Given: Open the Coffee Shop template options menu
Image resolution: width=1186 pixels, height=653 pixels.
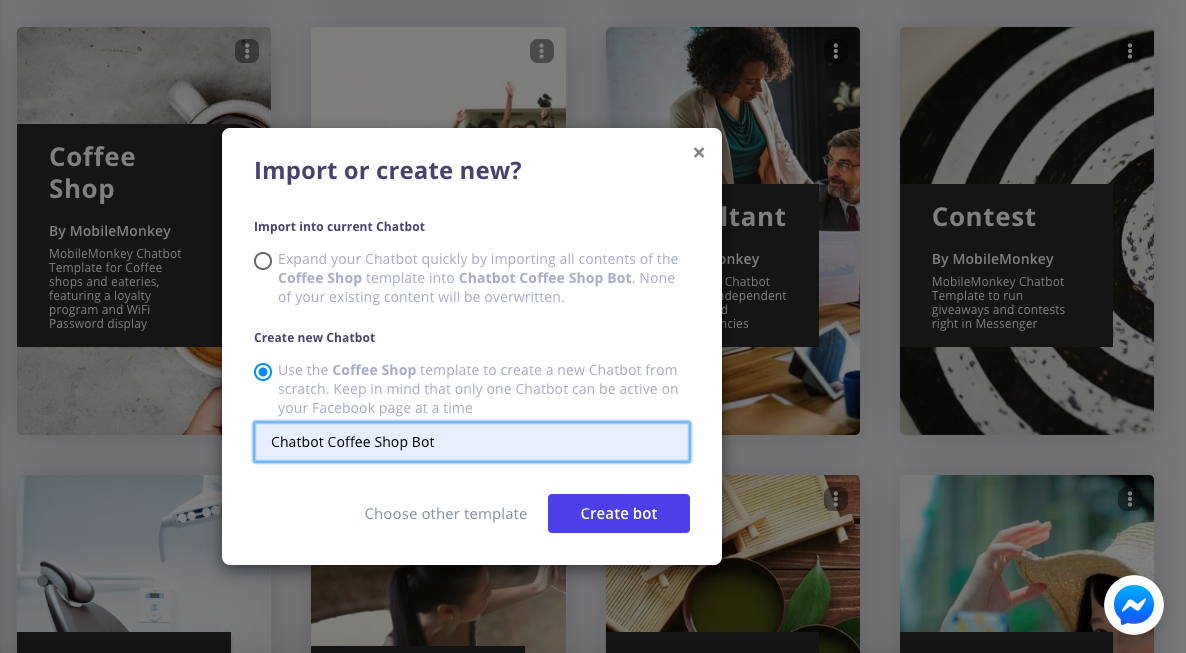Looking at the screenshot, I should point(246,51).
